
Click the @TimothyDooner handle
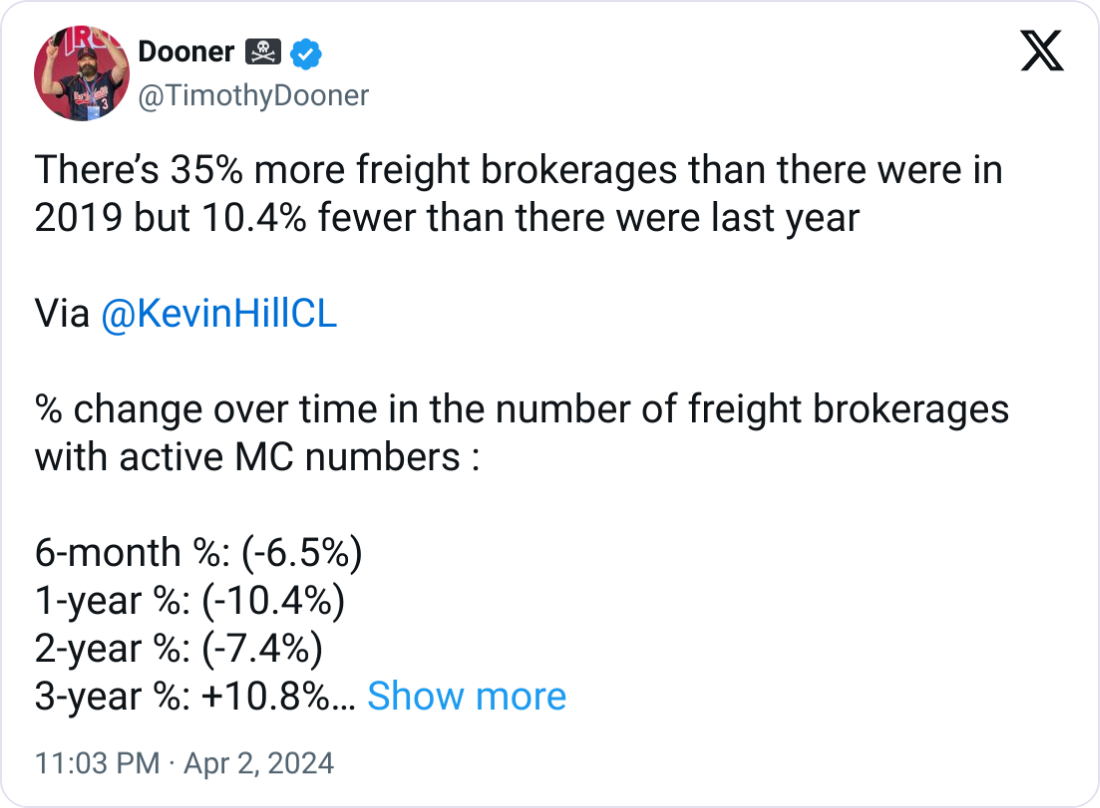252,96
